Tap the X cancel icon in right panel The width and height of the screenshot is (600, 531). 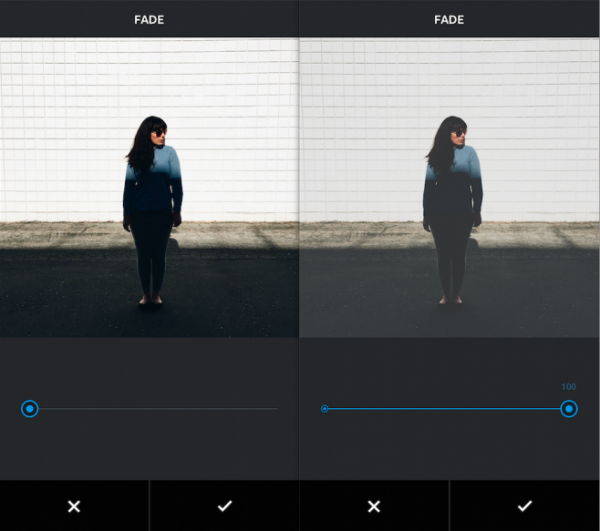tap(374, 506)
